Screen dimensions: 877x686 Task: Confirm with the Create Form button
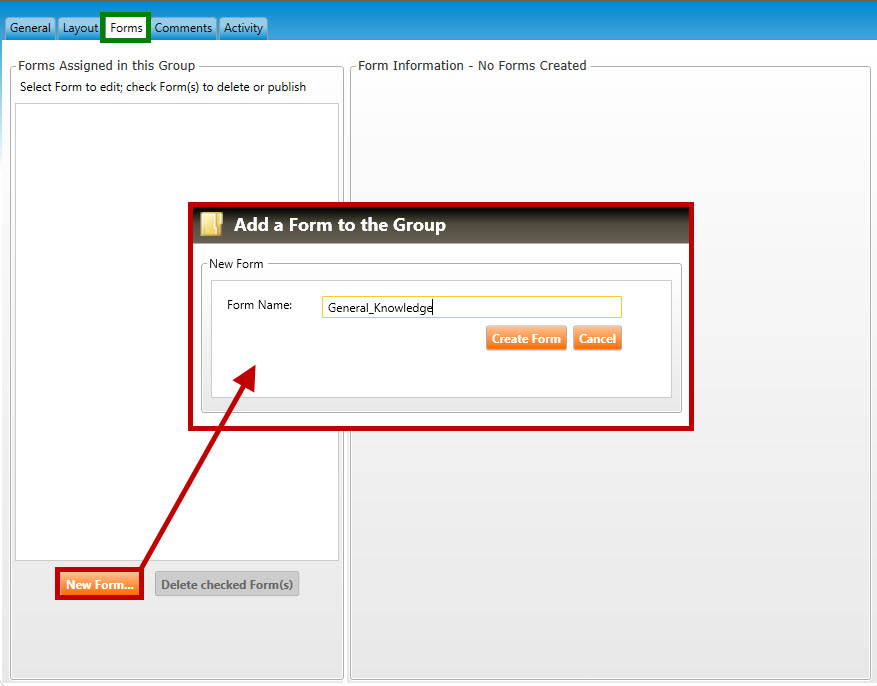526,339
